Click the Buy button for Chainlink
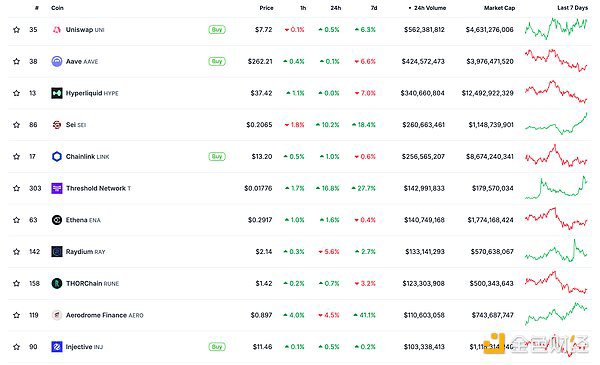 [217, 156]
